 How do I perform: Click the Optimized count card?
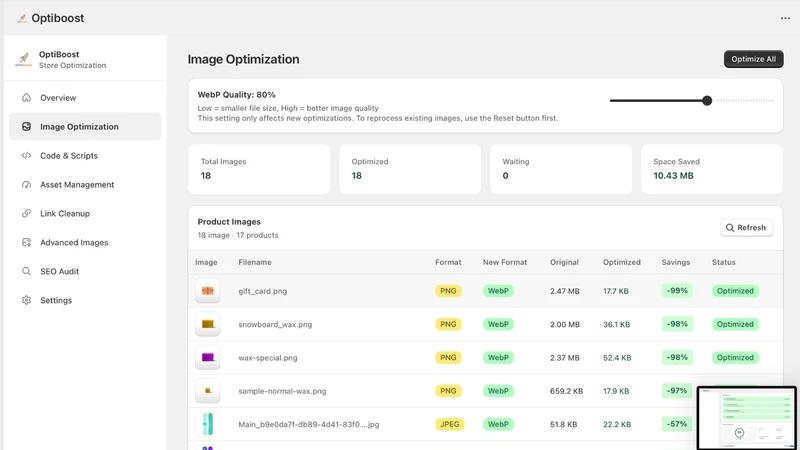[x=410, y=169]
